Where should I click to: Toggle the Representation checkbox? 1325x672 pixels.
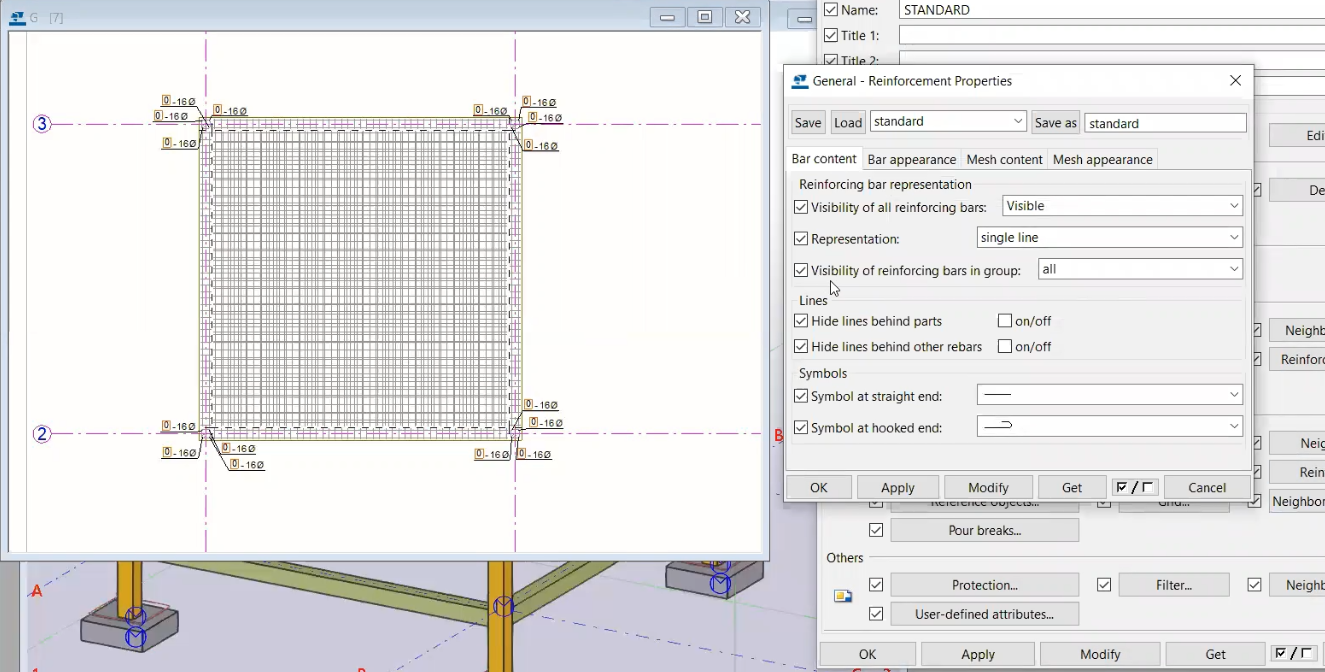pos(801,239)
